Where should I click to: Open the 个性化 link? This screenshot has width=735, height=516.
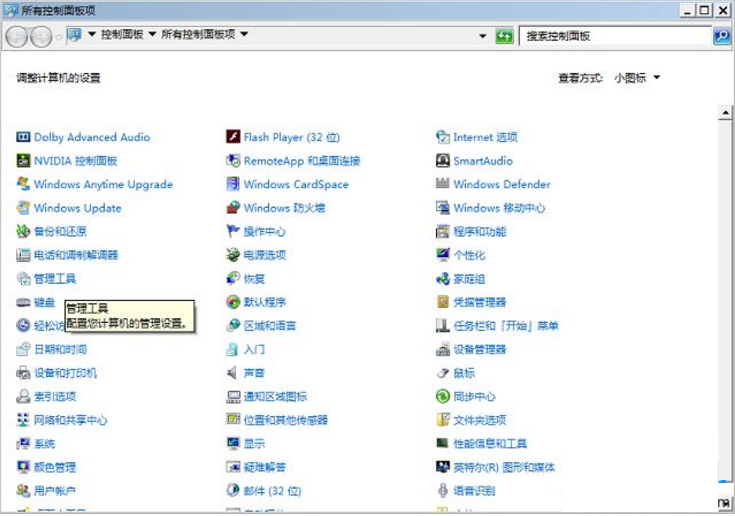[x=469, y=255]
